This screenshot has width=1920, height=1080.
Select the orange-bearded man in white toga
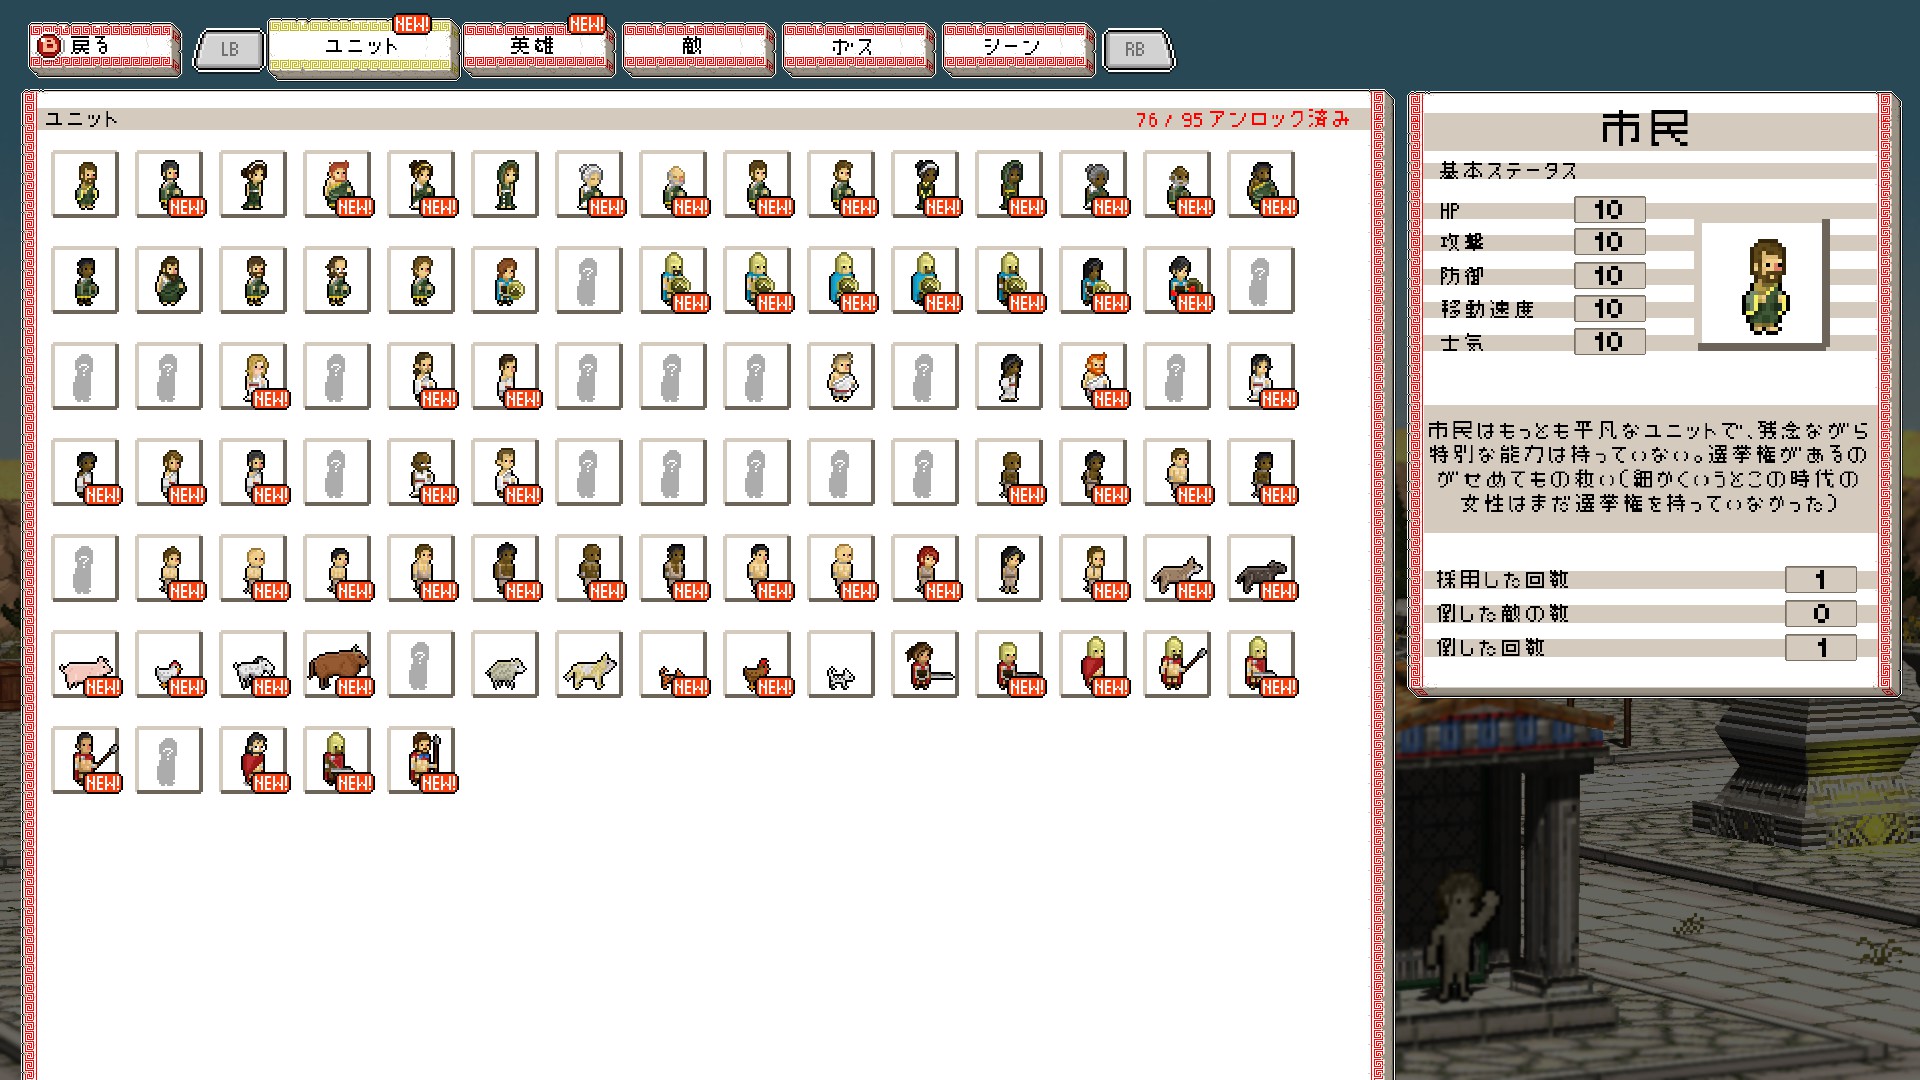coord(1092,376)
